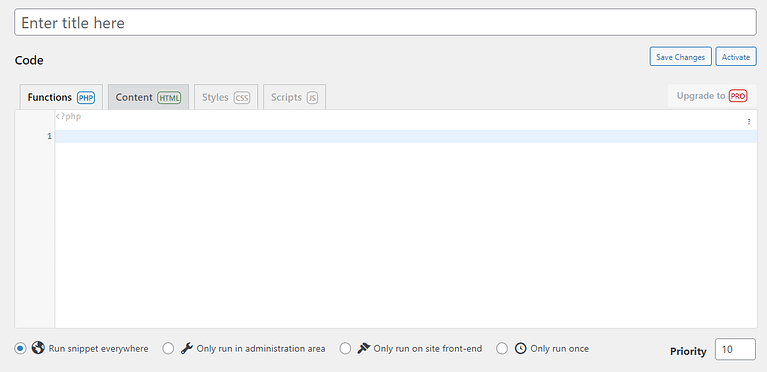Switch to the Functions tab
The height and width of the screenshot is (372, 767).
tap(61, 97)
